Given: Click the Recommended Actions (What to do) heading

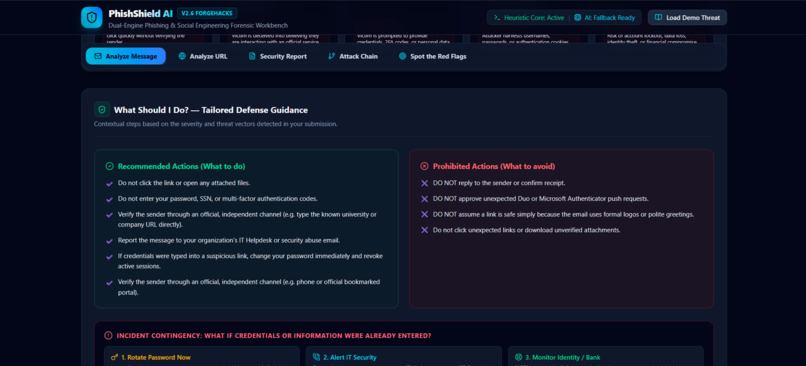Looking at the screenshot, I should pyautogui.click(x=181, y=167).
